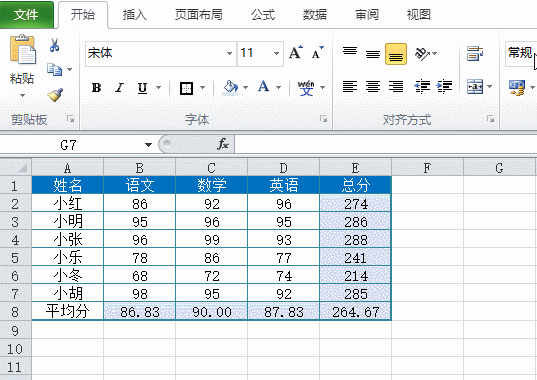Image resolution: width=537 pixels, height=380 pixels.
Task: Open the 文件 file menu
Action: pos(26,15)
